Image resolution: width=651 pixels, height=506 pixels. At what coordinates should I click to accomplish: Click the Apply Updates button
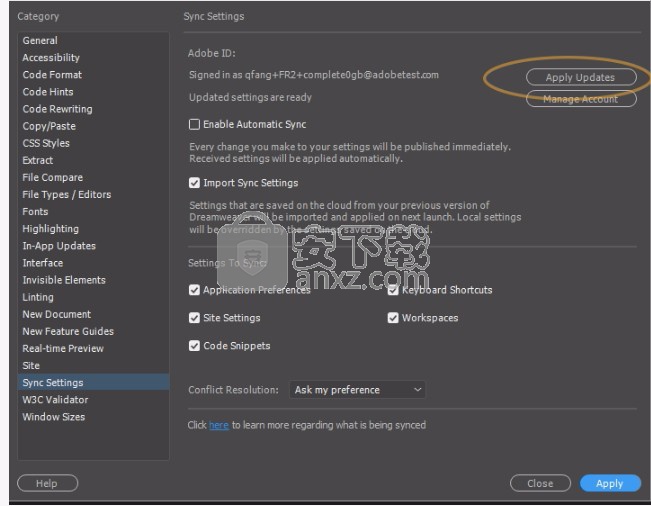(581, 77)
